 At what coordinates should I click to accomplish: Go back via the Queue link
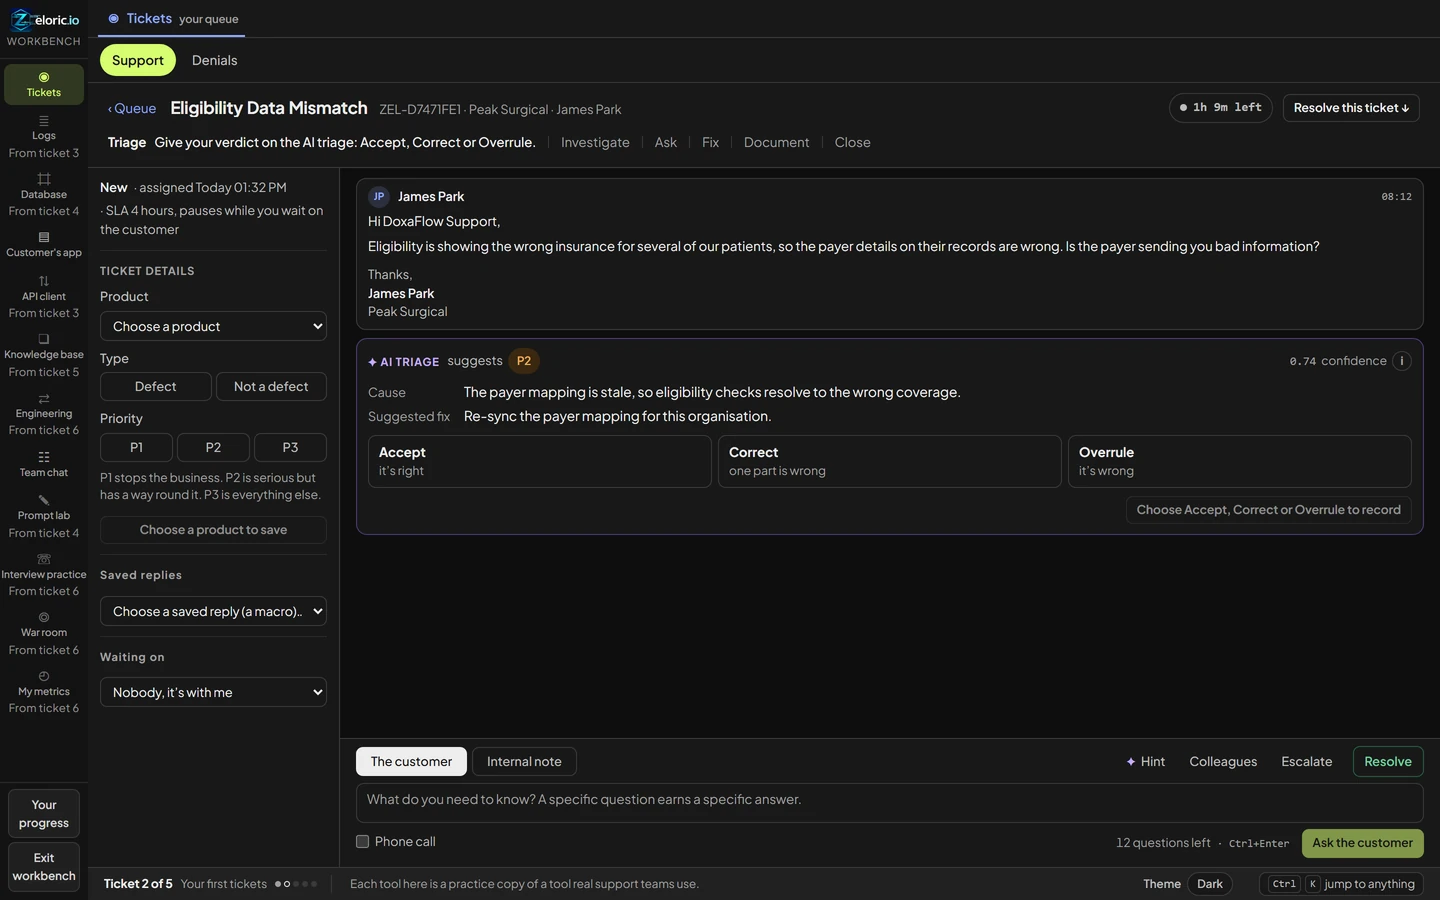pyautogui.click(x=132, y=109)
